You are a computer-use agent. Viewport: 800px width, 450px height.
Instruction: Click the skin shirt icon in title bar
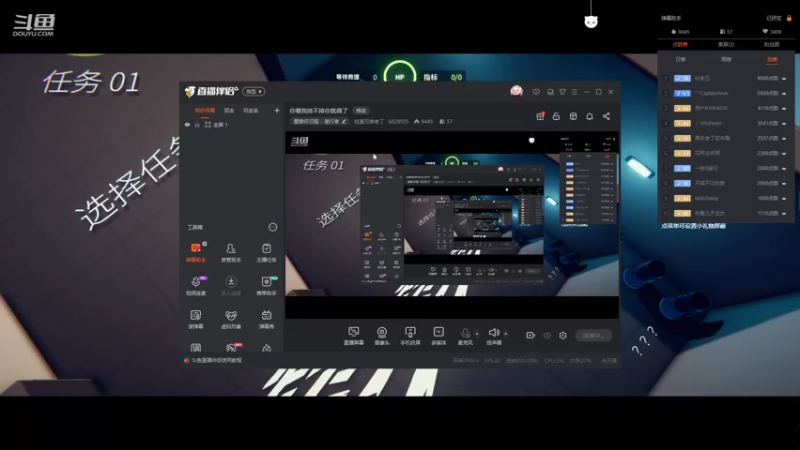point(562,92)
